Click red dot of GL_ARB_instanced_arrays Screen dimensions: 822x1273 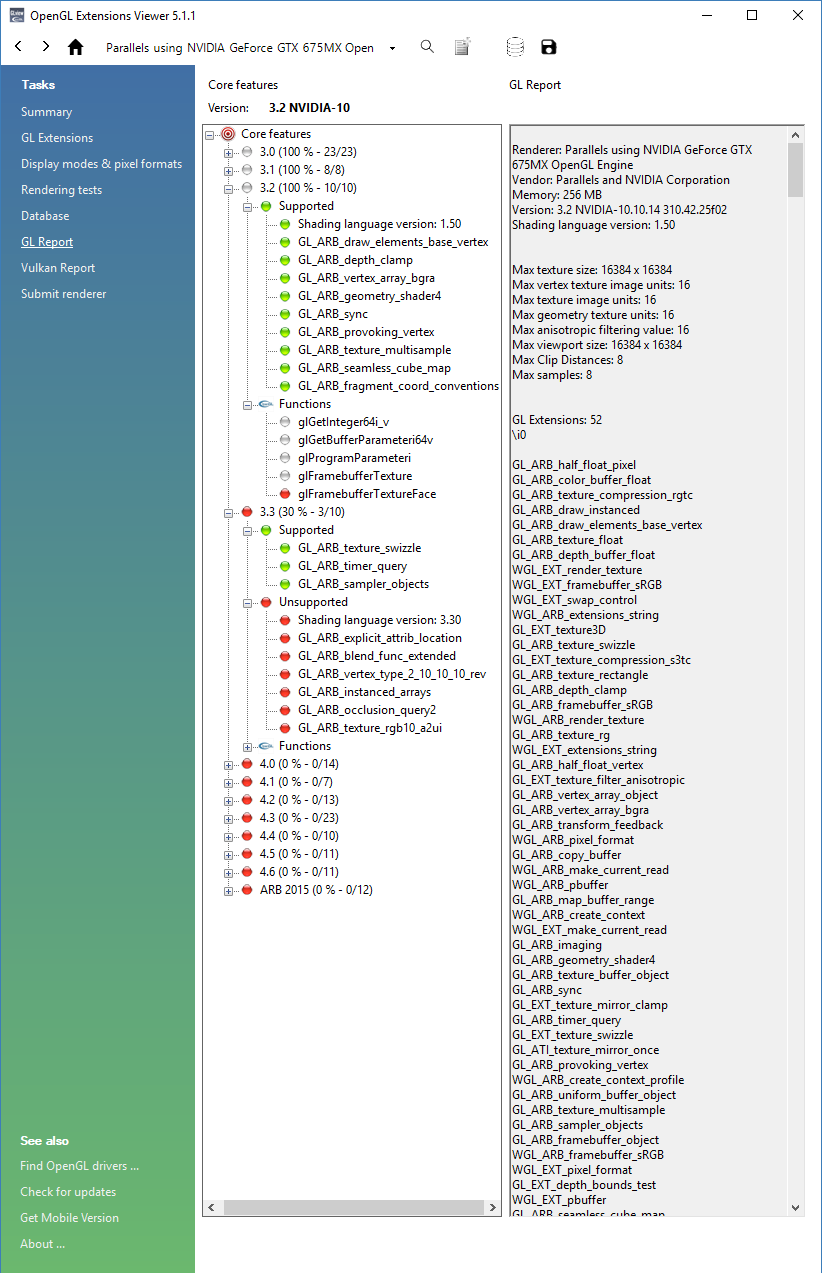pos(285,692)
